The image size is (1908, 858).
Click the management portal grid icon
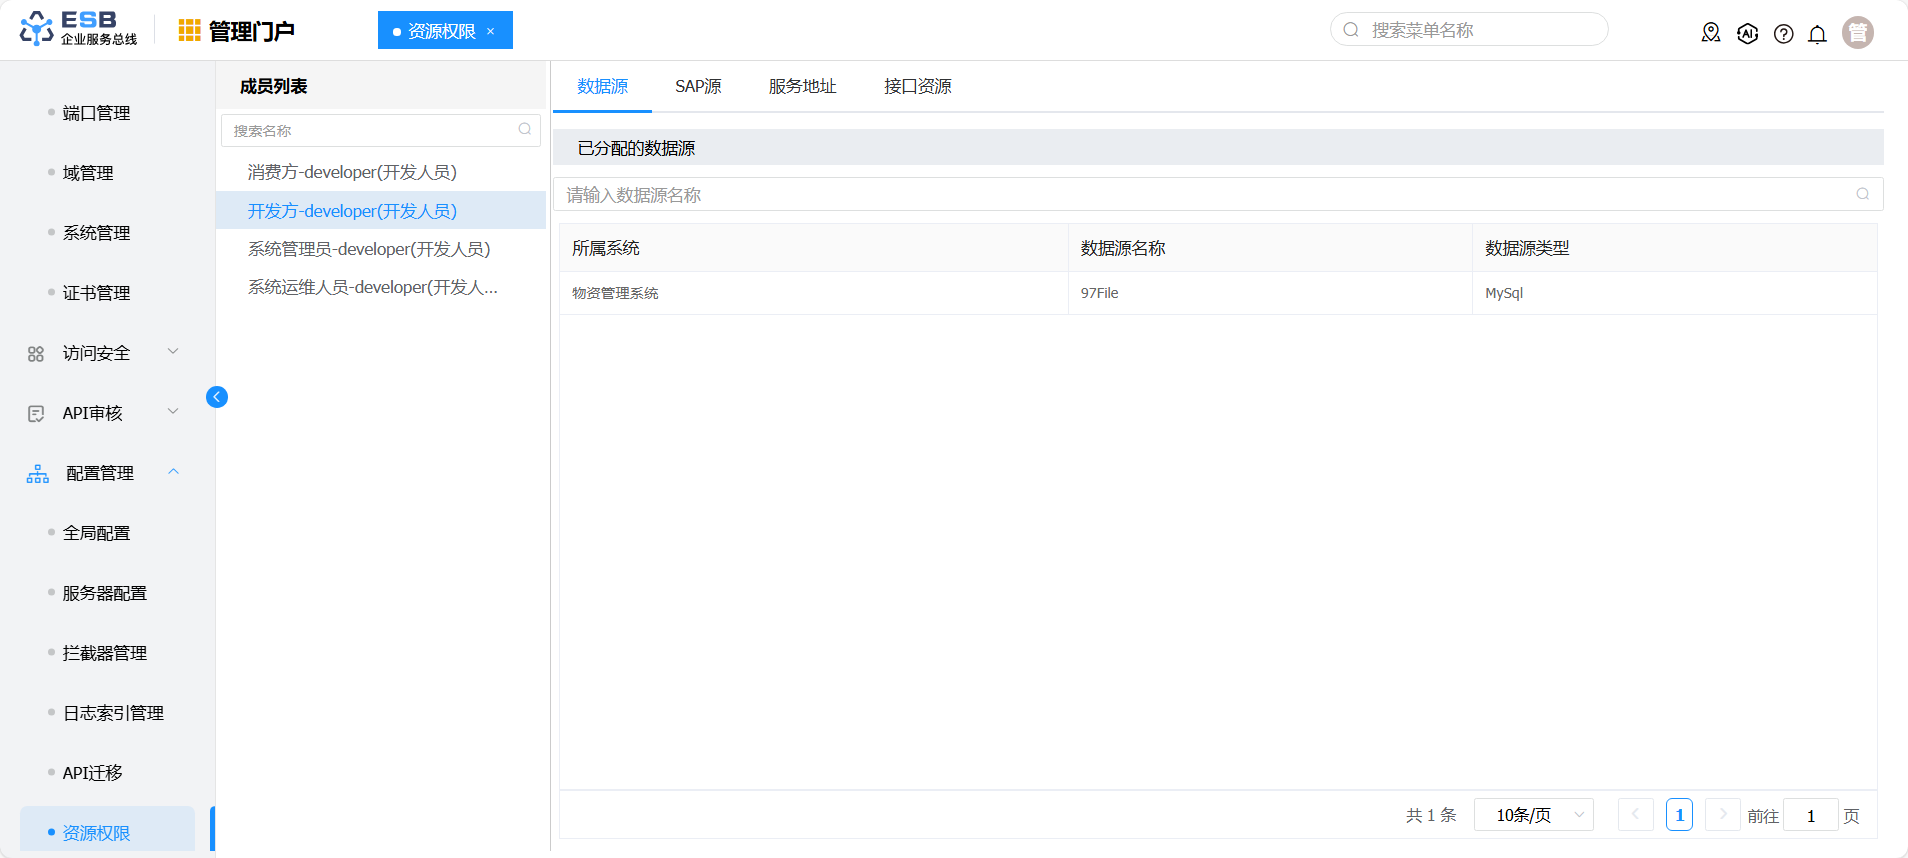tap(189, 31)
